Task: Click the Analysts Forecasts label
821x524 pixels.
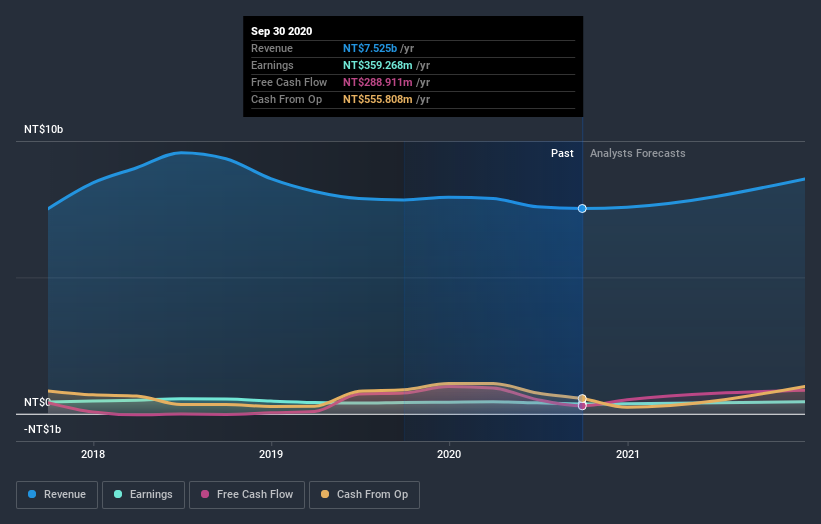Action: [638, 153]
